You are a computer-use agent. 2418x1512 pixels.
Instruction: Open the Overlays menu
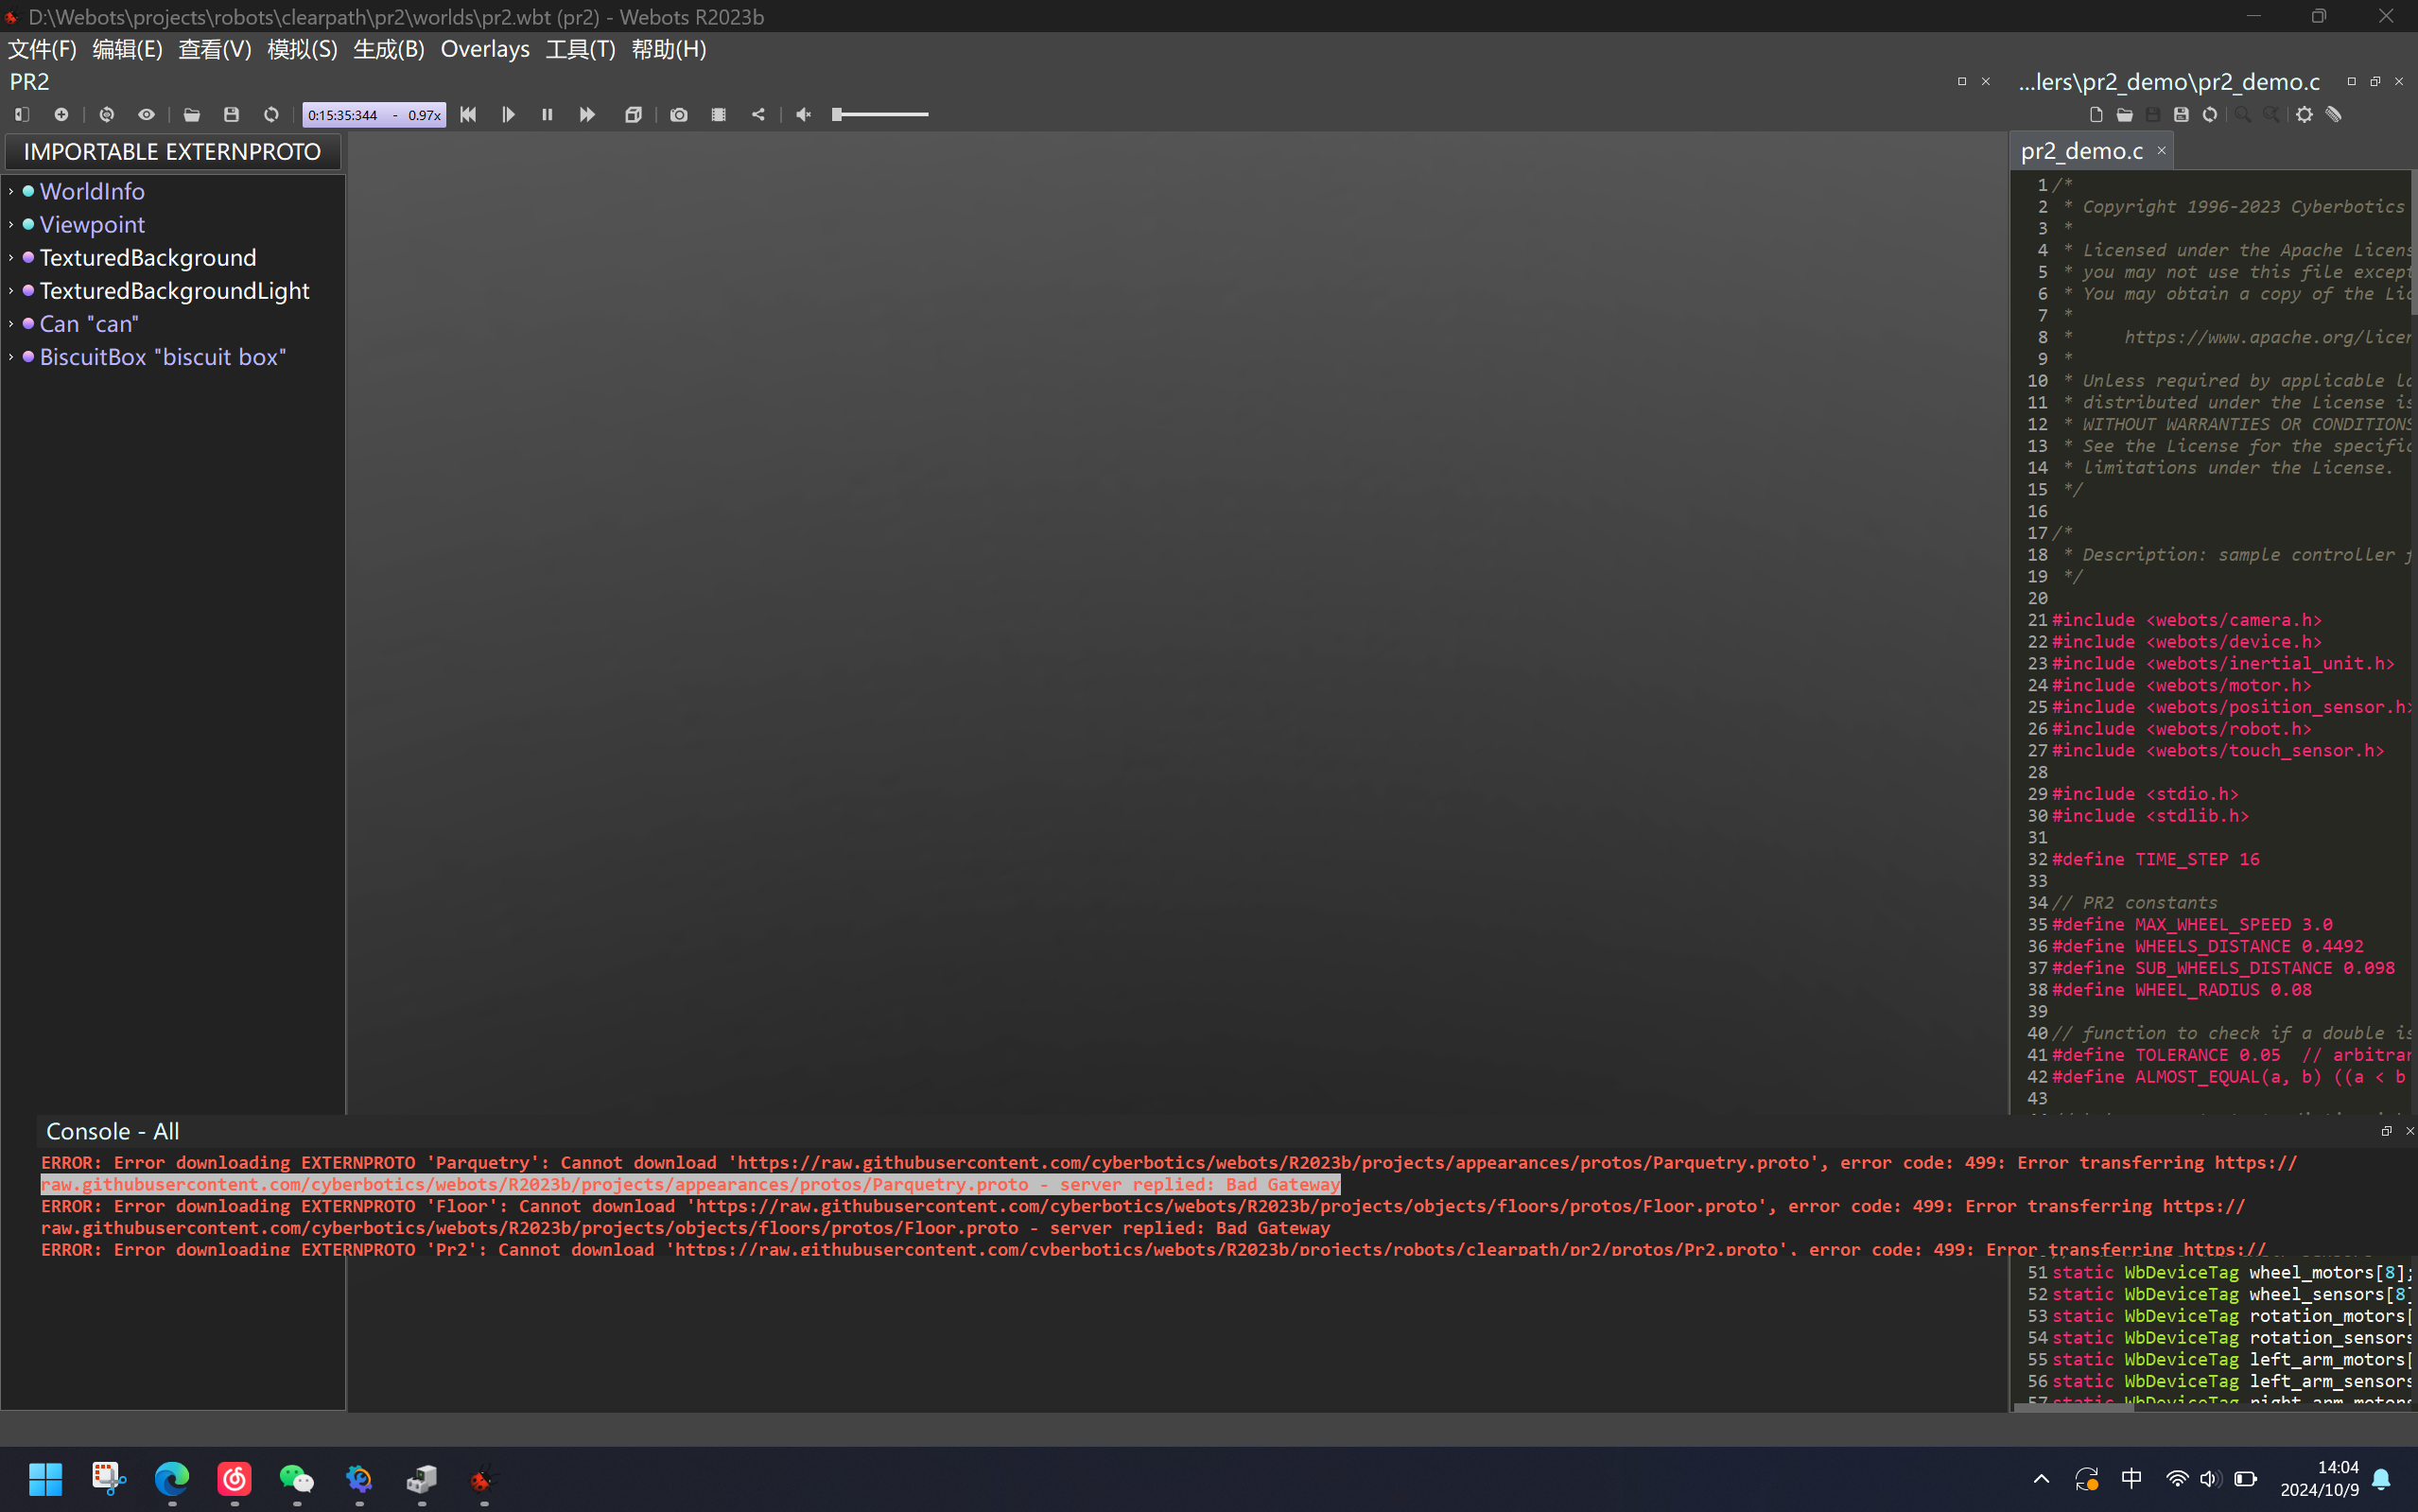(x=485, y=49)
